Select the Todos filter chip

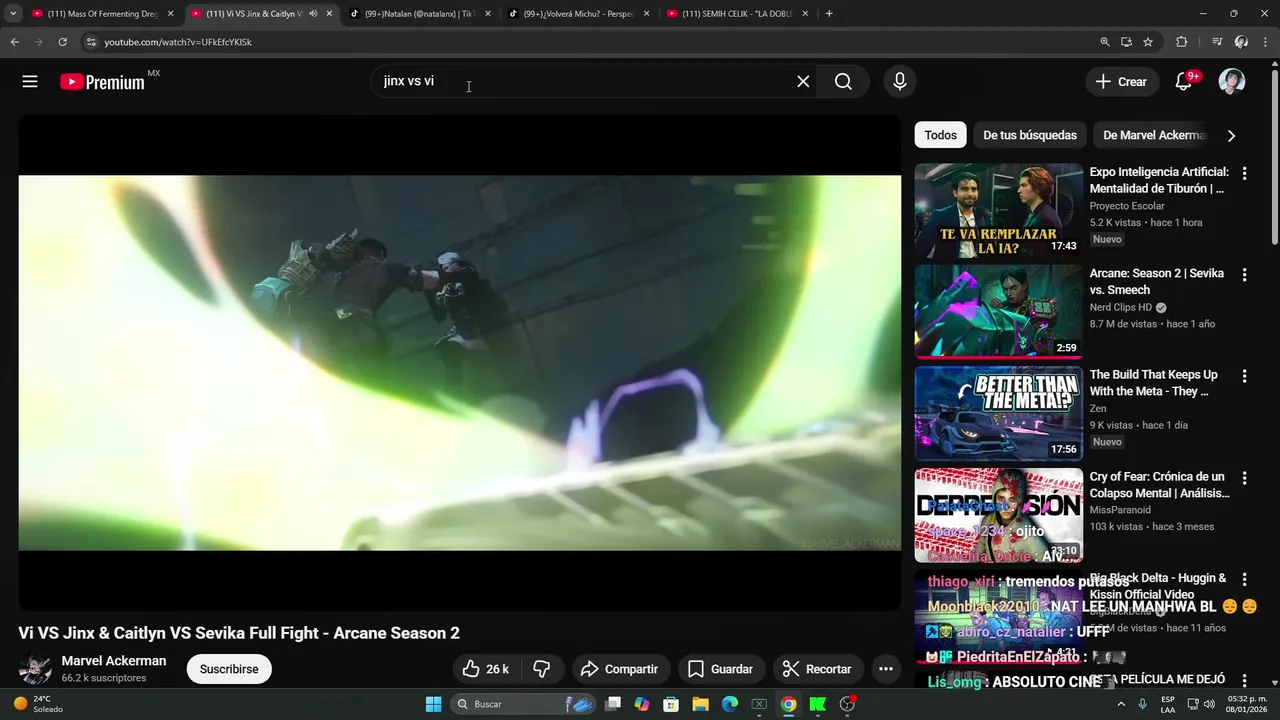[940, 135]
